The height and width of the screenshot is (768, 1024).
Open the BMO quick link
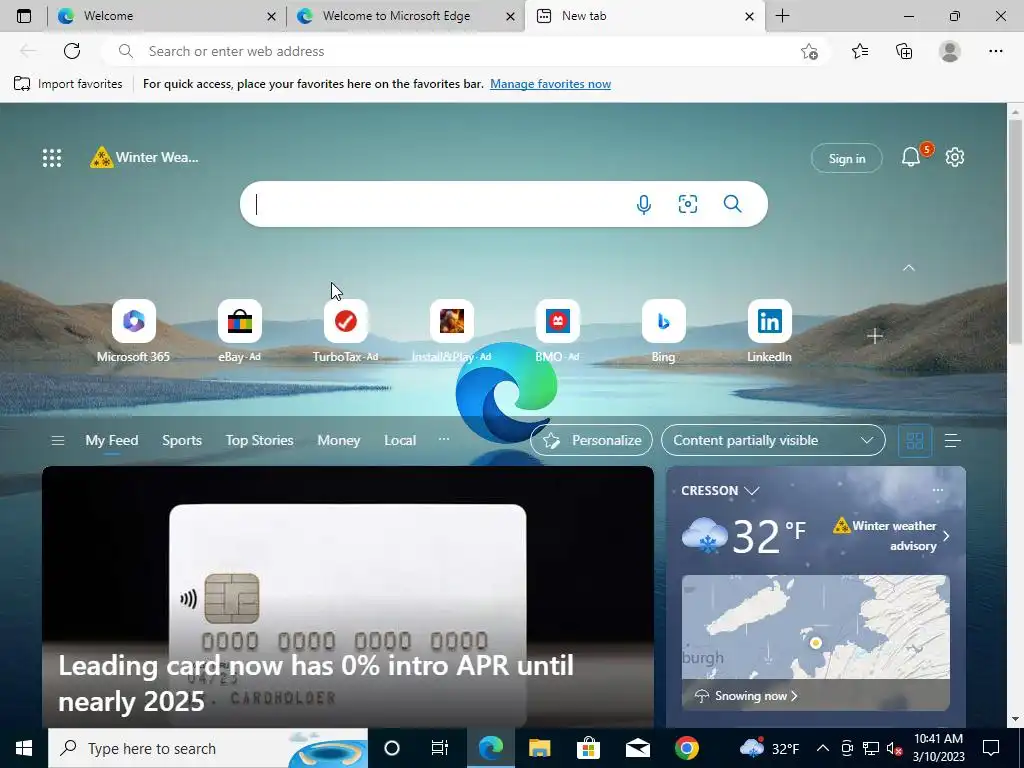[557, 331]
